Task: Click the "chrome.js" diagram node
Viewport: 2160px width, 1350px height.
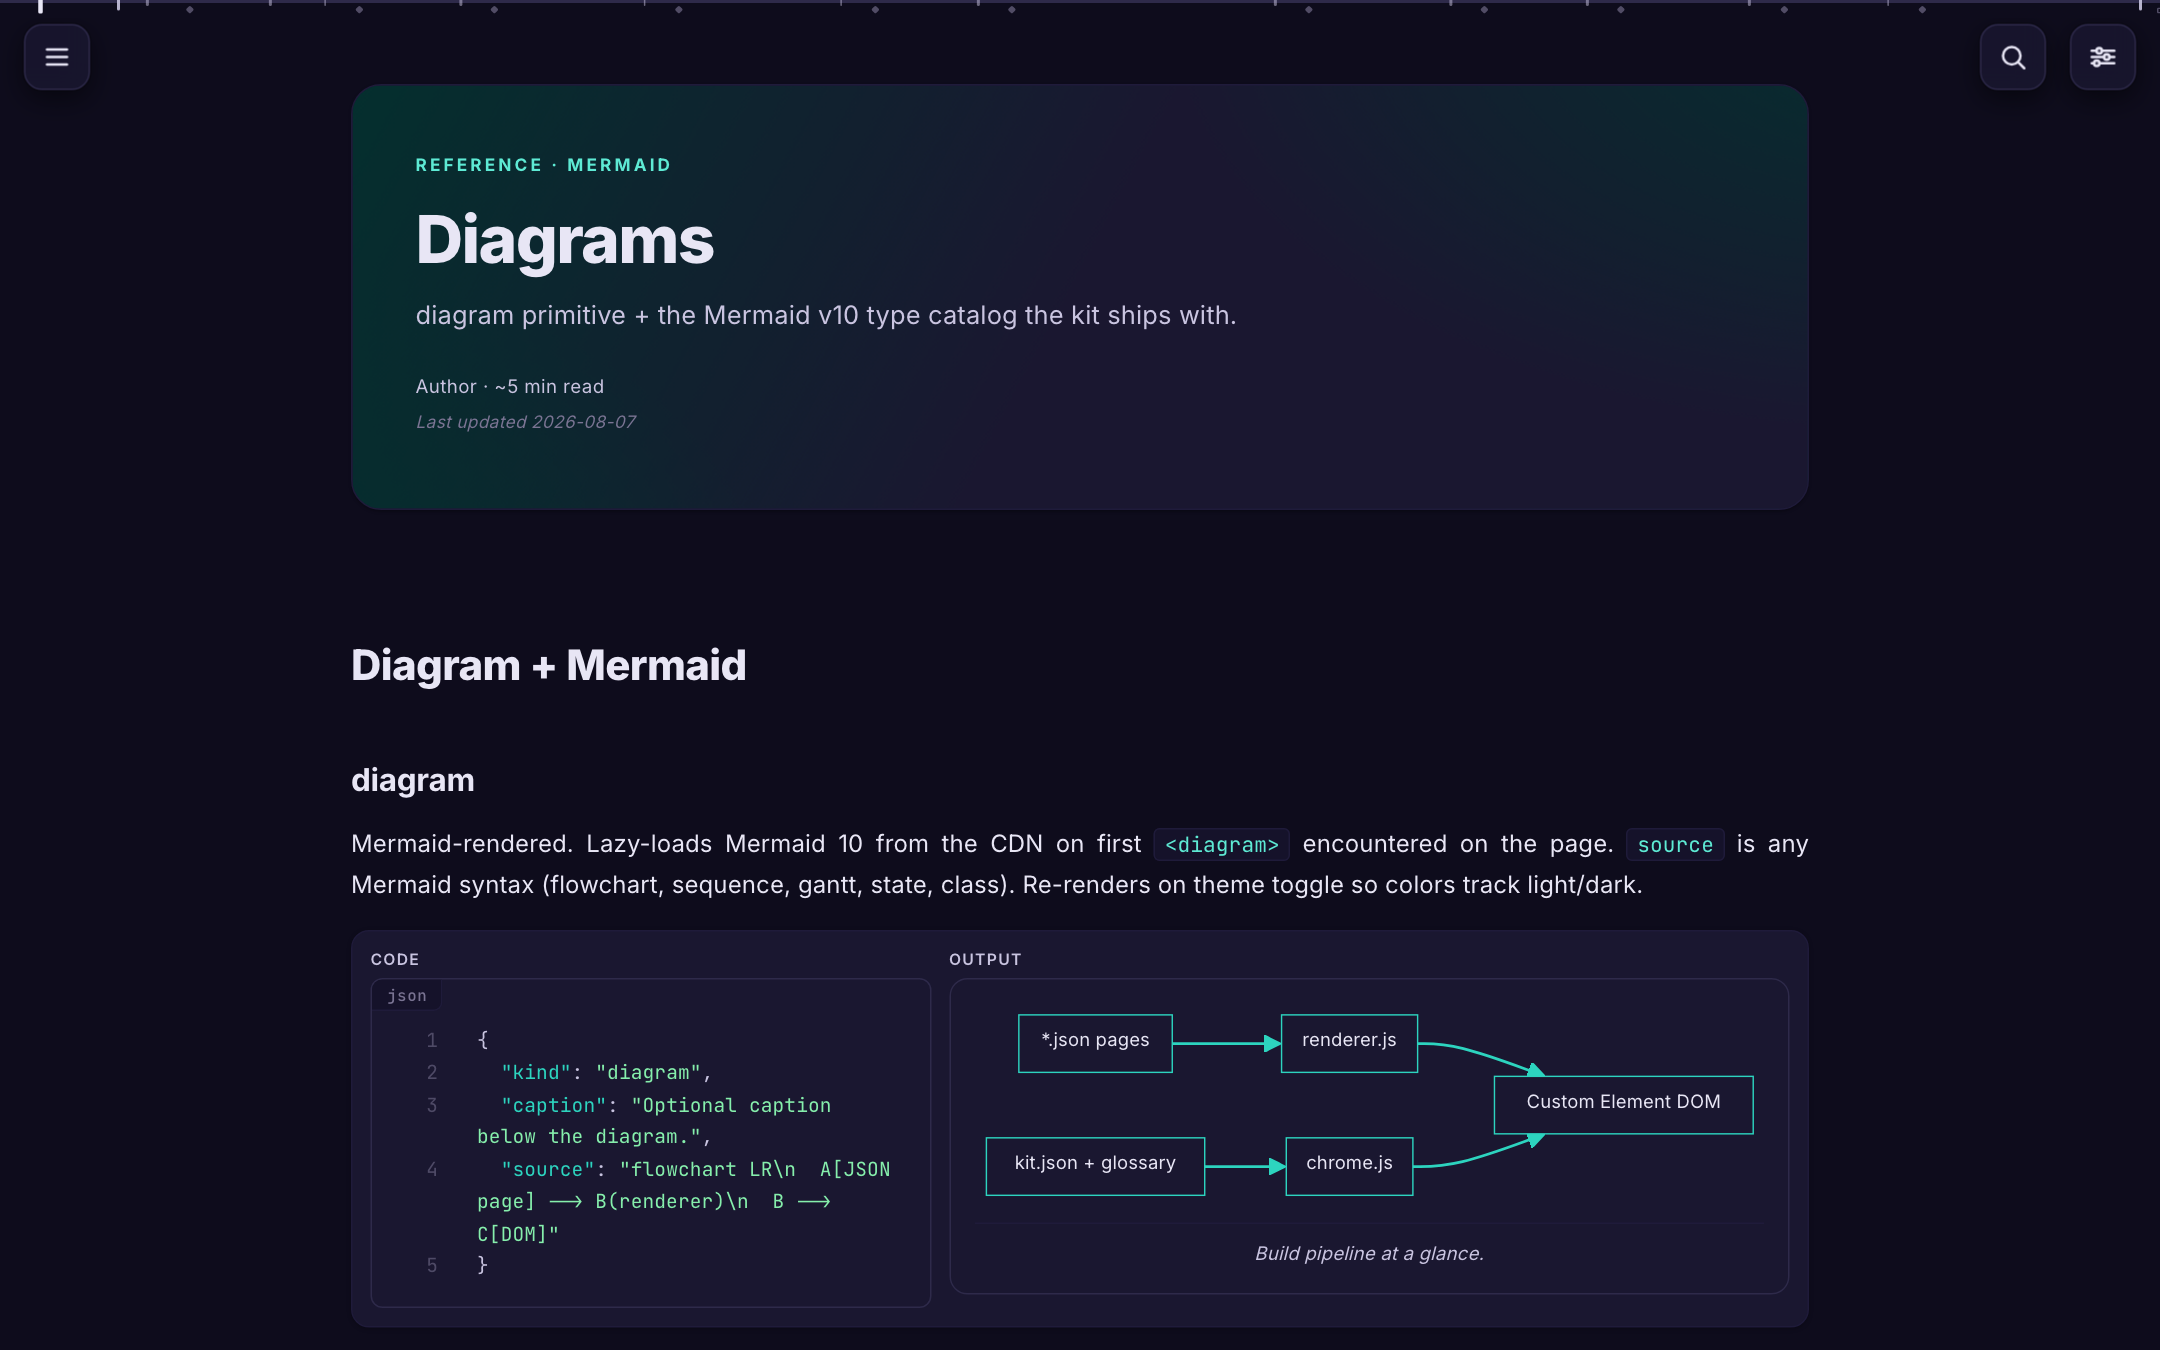Action: (x=1349, y=1166)
